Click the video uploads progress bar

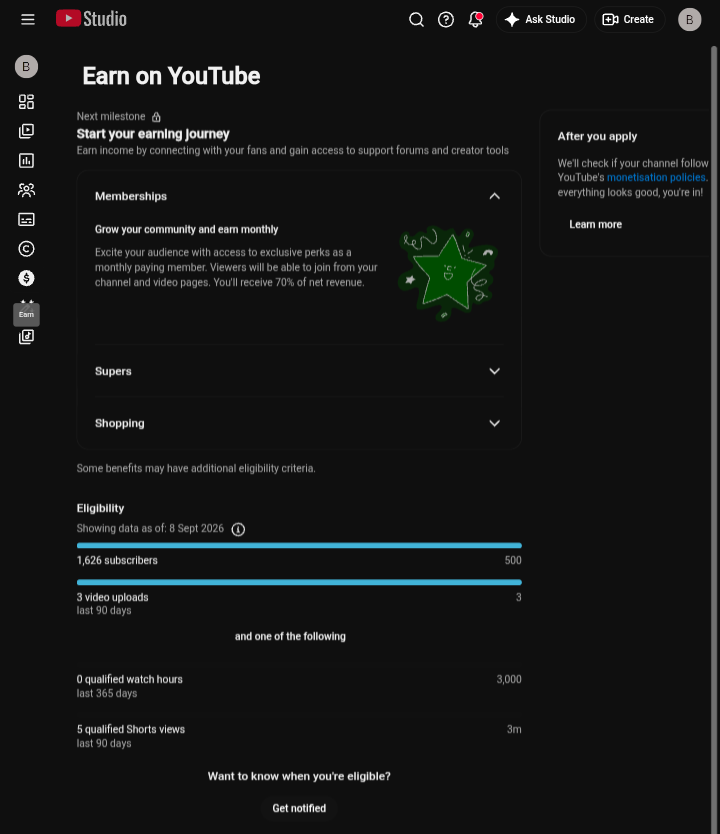tap(299, 582)
